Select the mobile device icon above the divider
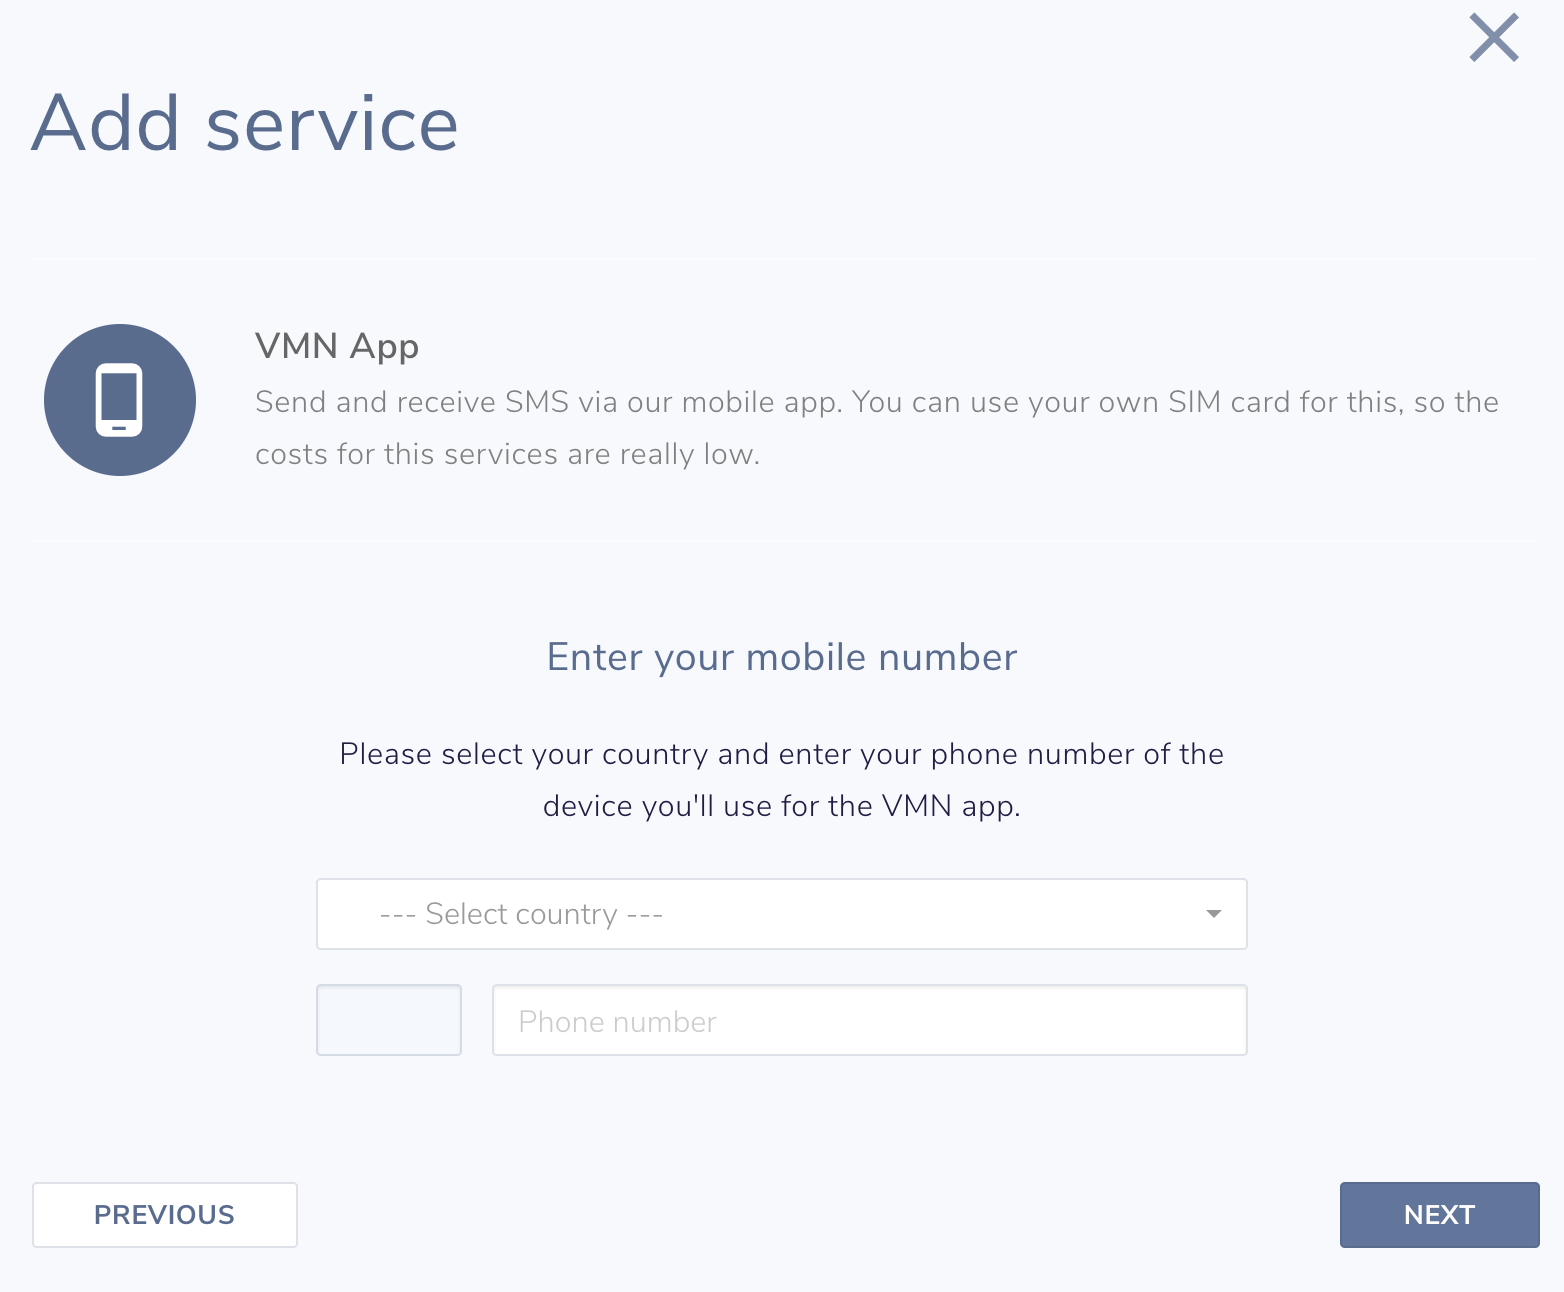The width and height of the screenshot is (1564, 1292). tap(119, 399)
